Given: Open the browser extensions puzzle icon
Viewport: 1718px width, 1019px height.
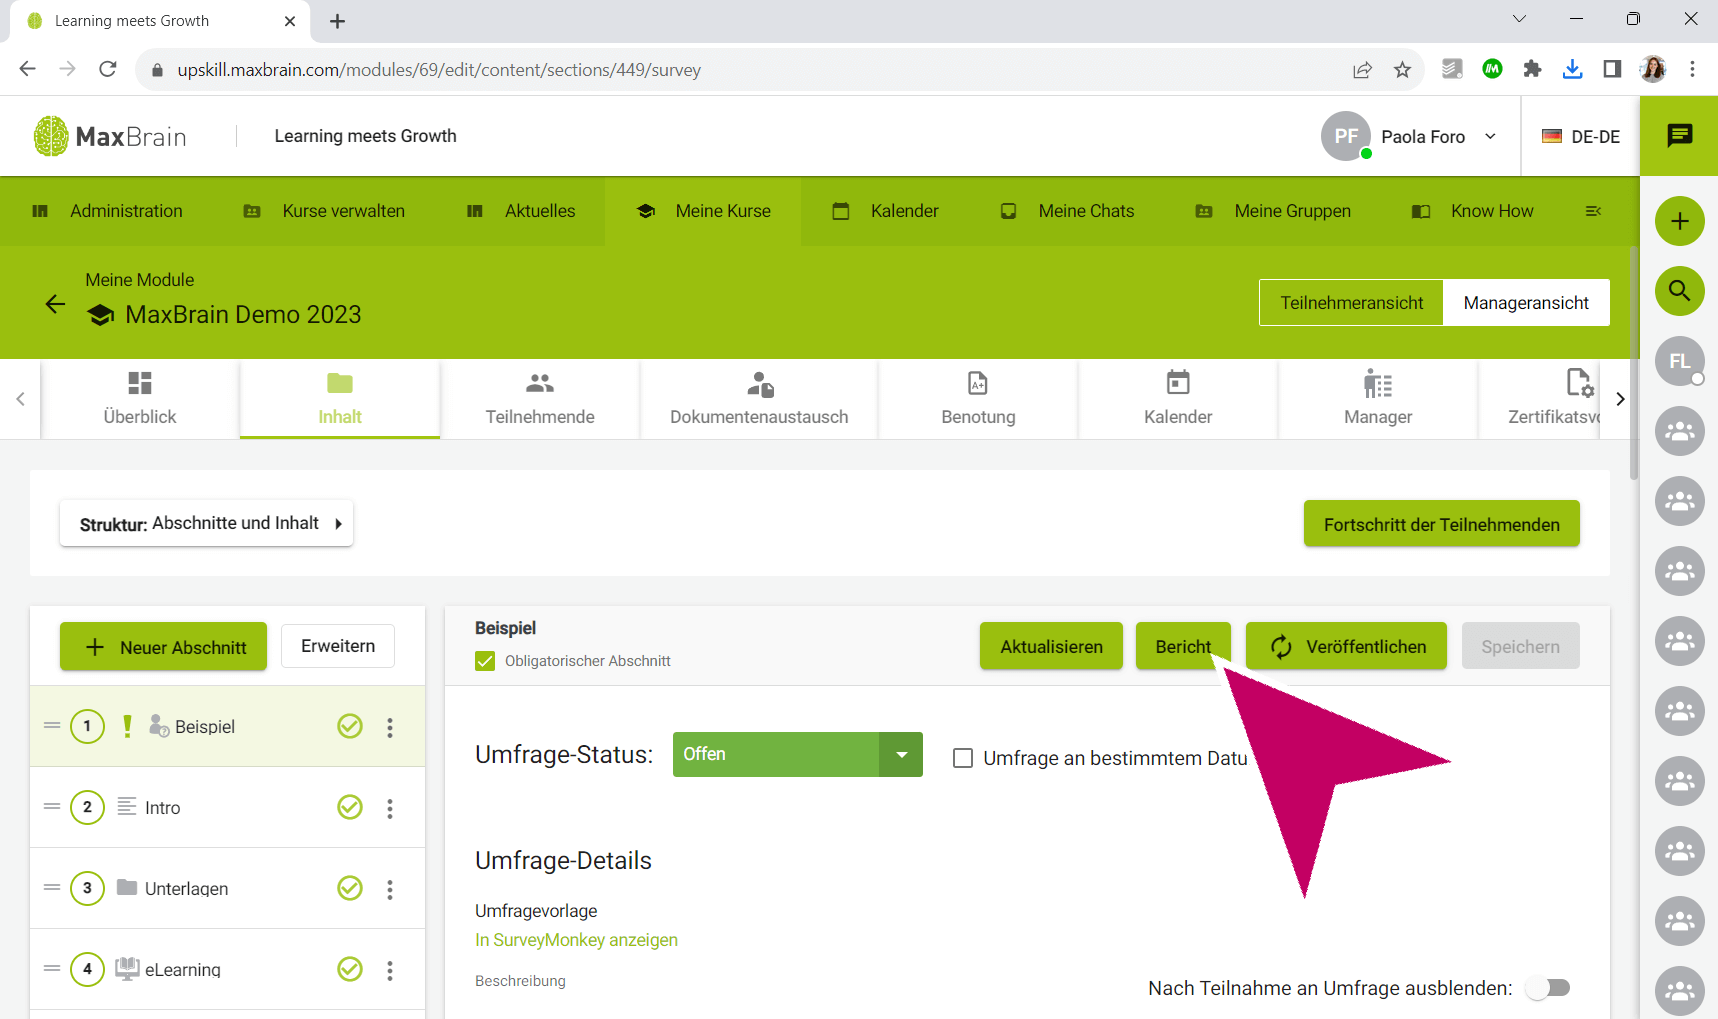Looking at the screenshot, I should [1532, 69].
